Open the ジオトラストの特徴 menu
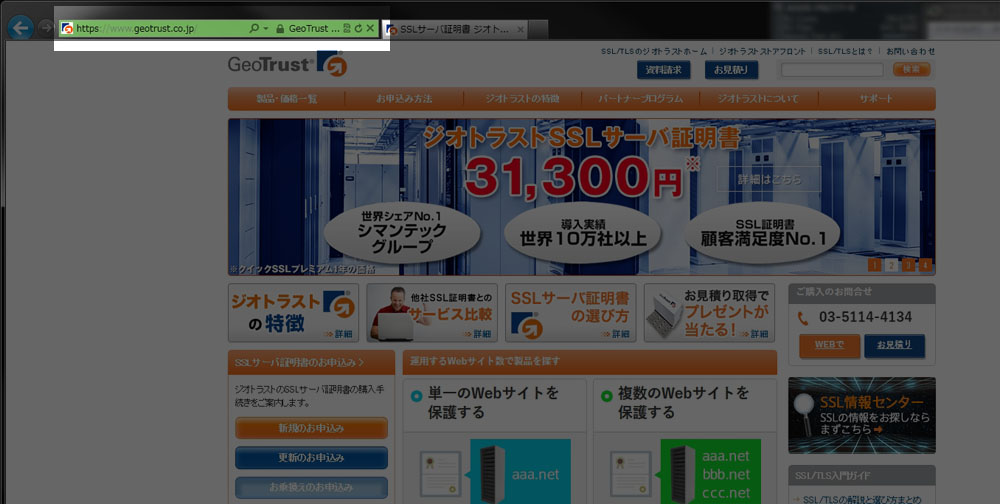 [x=522, y=99]
